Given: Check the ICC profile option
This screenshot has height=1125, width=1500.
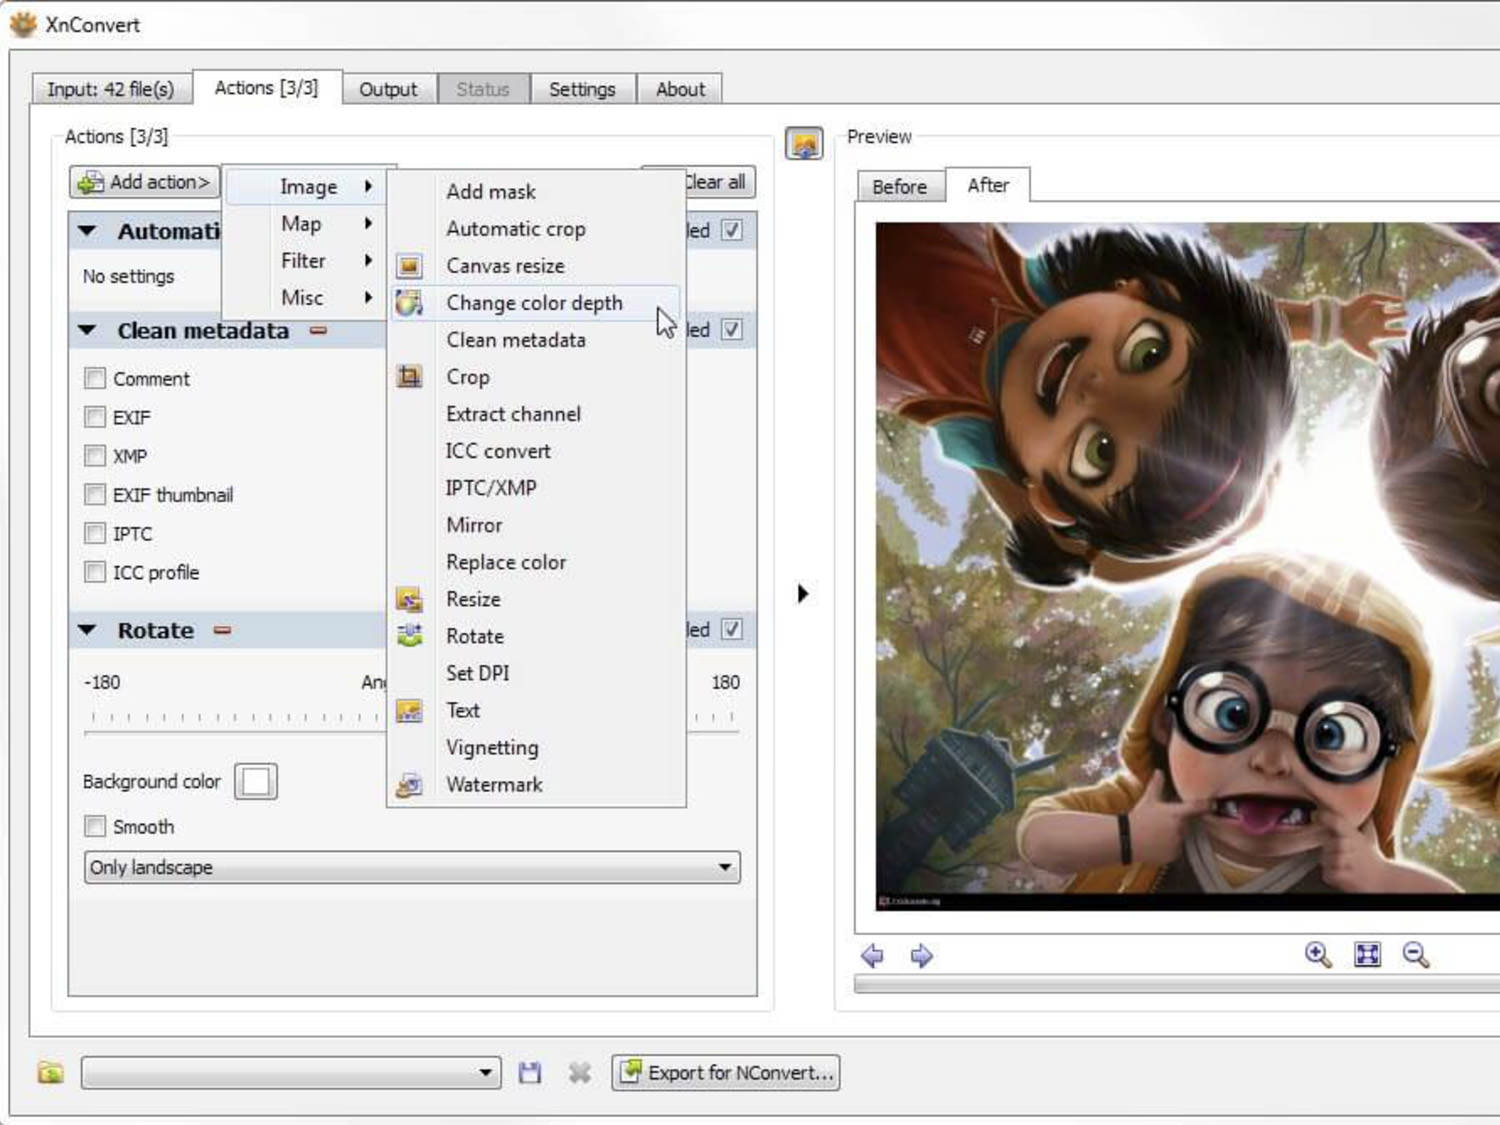Looking at the screenshot, I should point(95,572).
